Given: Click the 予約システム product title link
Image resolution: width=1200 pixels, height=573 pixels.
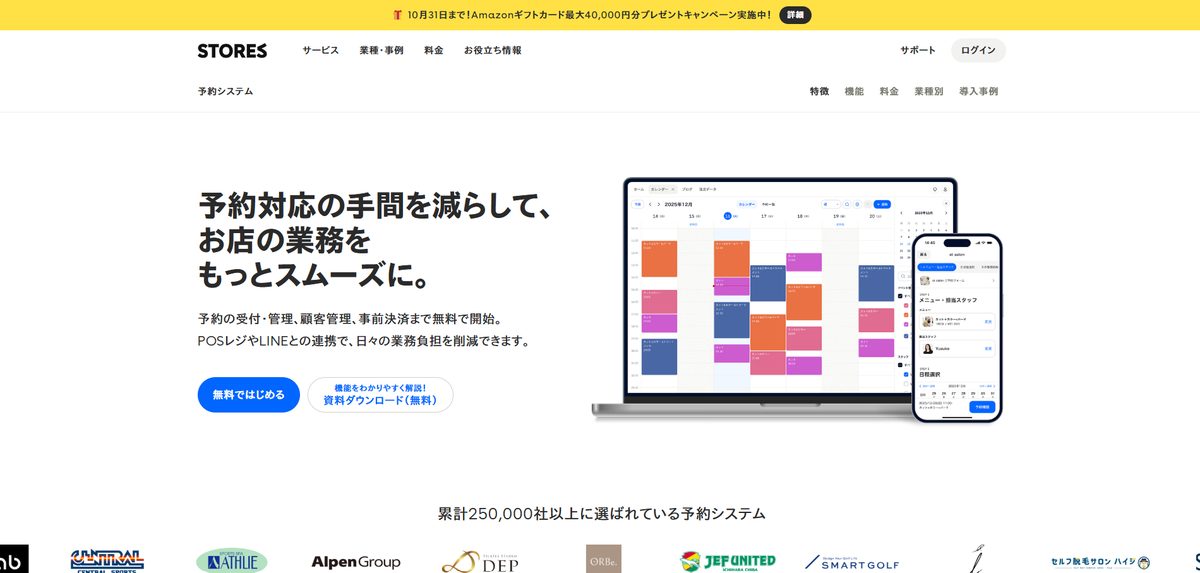Looking at the screenshot, I should (225, 91).
